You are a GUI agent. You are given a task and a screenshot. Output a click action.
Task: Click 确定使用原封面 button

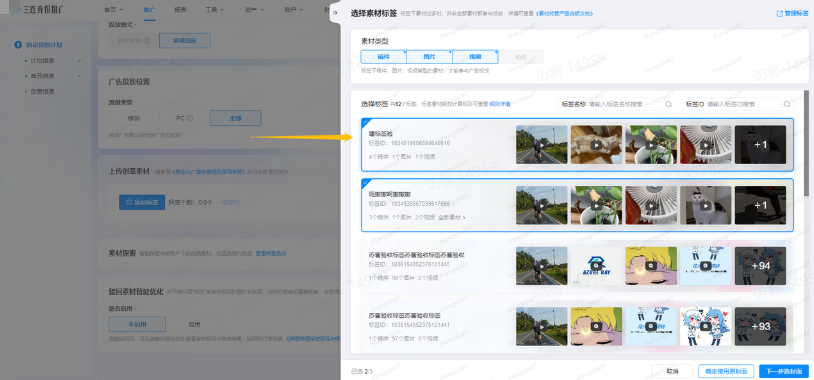coord(726,371)
